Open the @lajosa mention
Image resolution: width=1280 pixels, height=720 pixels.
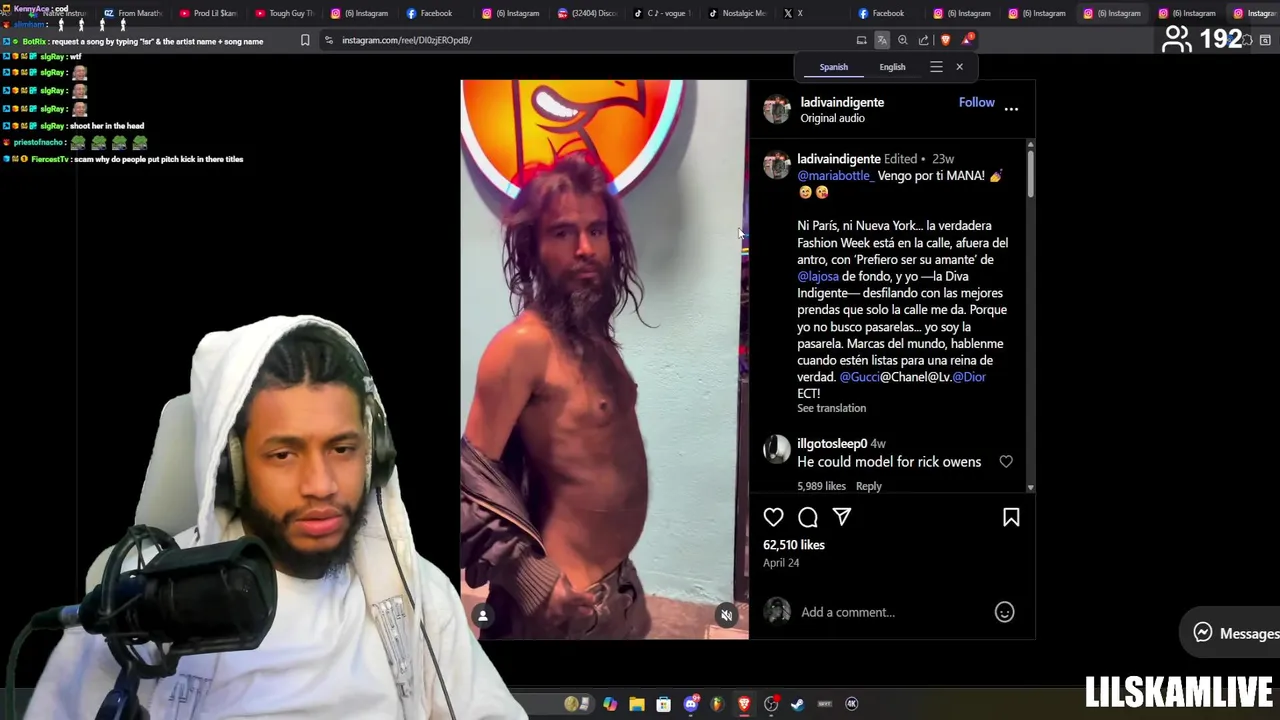[818, 276]
